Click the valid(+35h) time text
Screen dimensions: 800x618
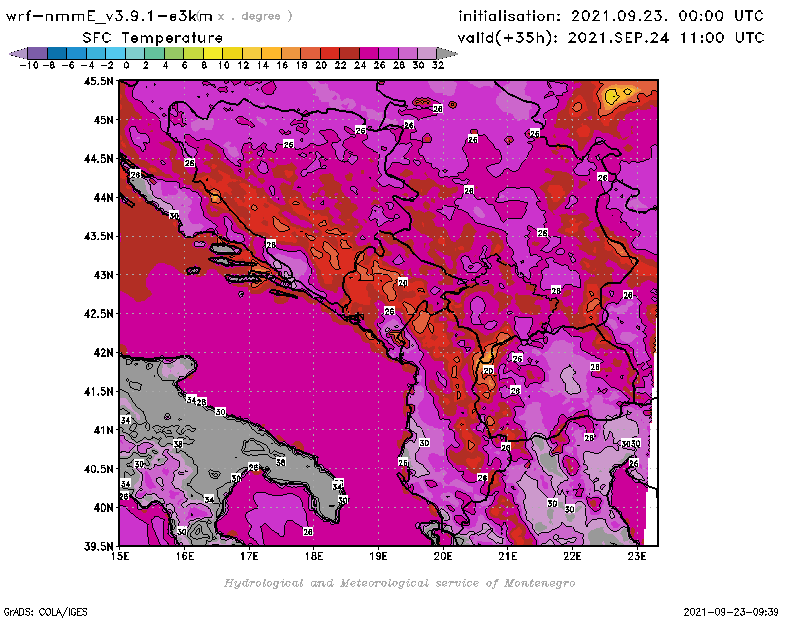(610, 37)
